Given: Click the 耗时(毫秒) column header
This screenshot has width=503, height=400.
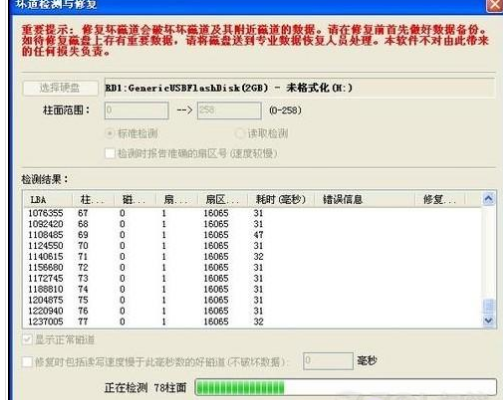Looking at the screenshot, I should [281, 200].
